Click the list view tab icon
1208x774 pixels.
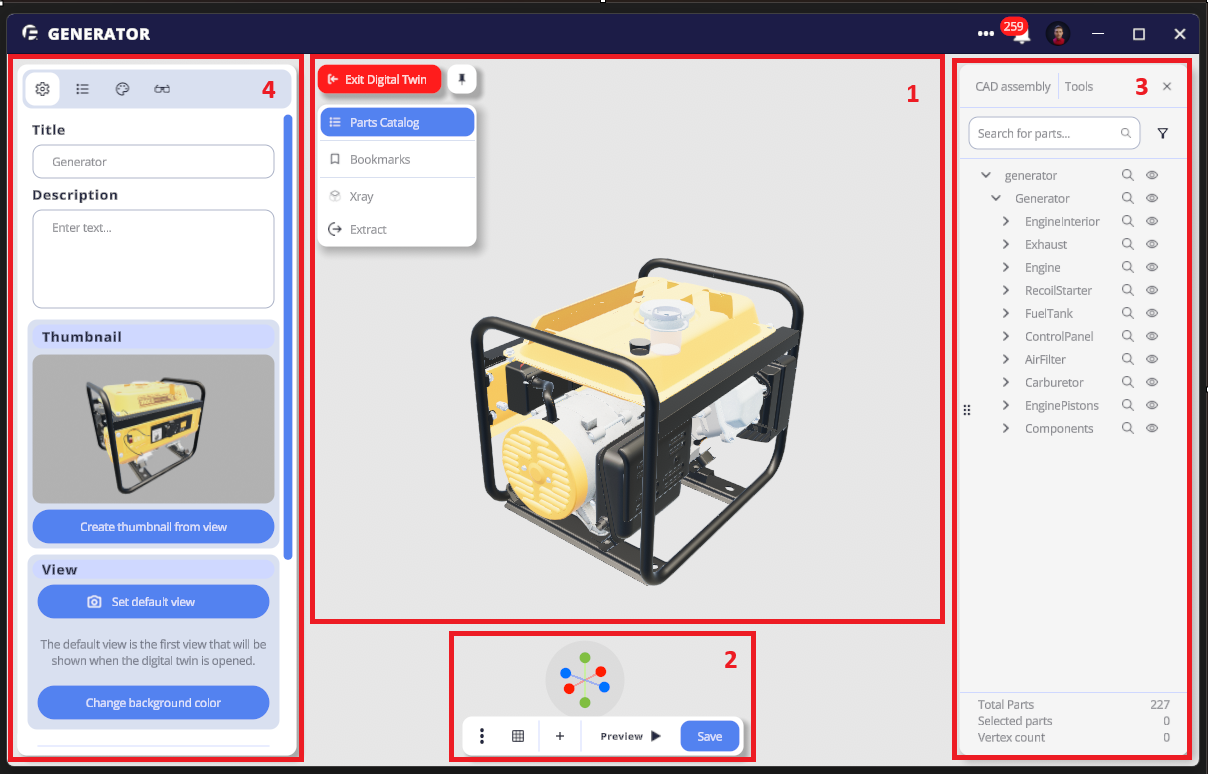[83, 89]
